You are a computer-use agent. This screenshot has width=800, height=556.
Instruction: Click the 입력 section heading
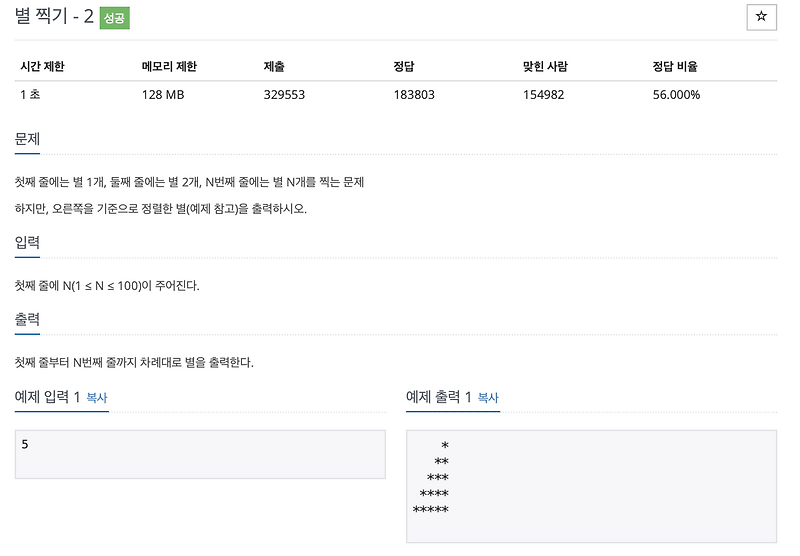tap(28, 242)
